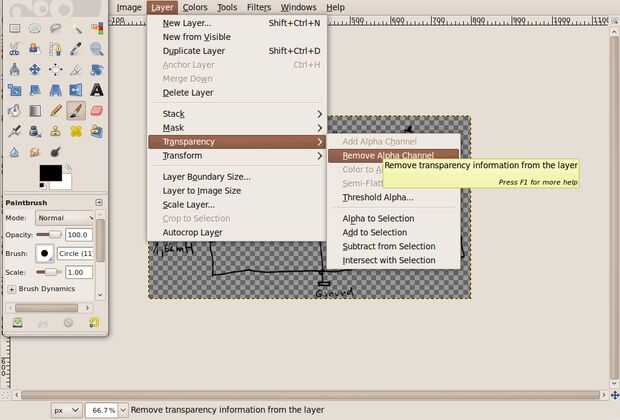
Task: Select the Ink tool
Action: click(x=35, y=131)
